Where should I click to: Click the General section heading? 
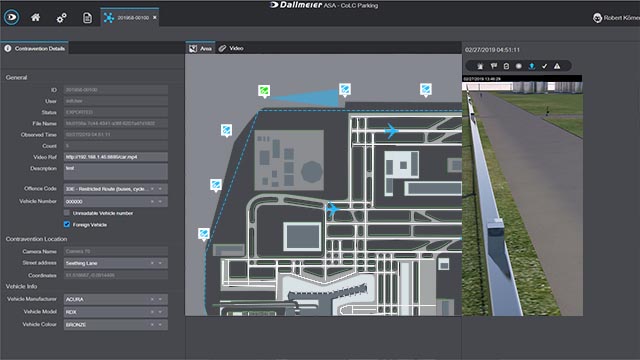16,77
